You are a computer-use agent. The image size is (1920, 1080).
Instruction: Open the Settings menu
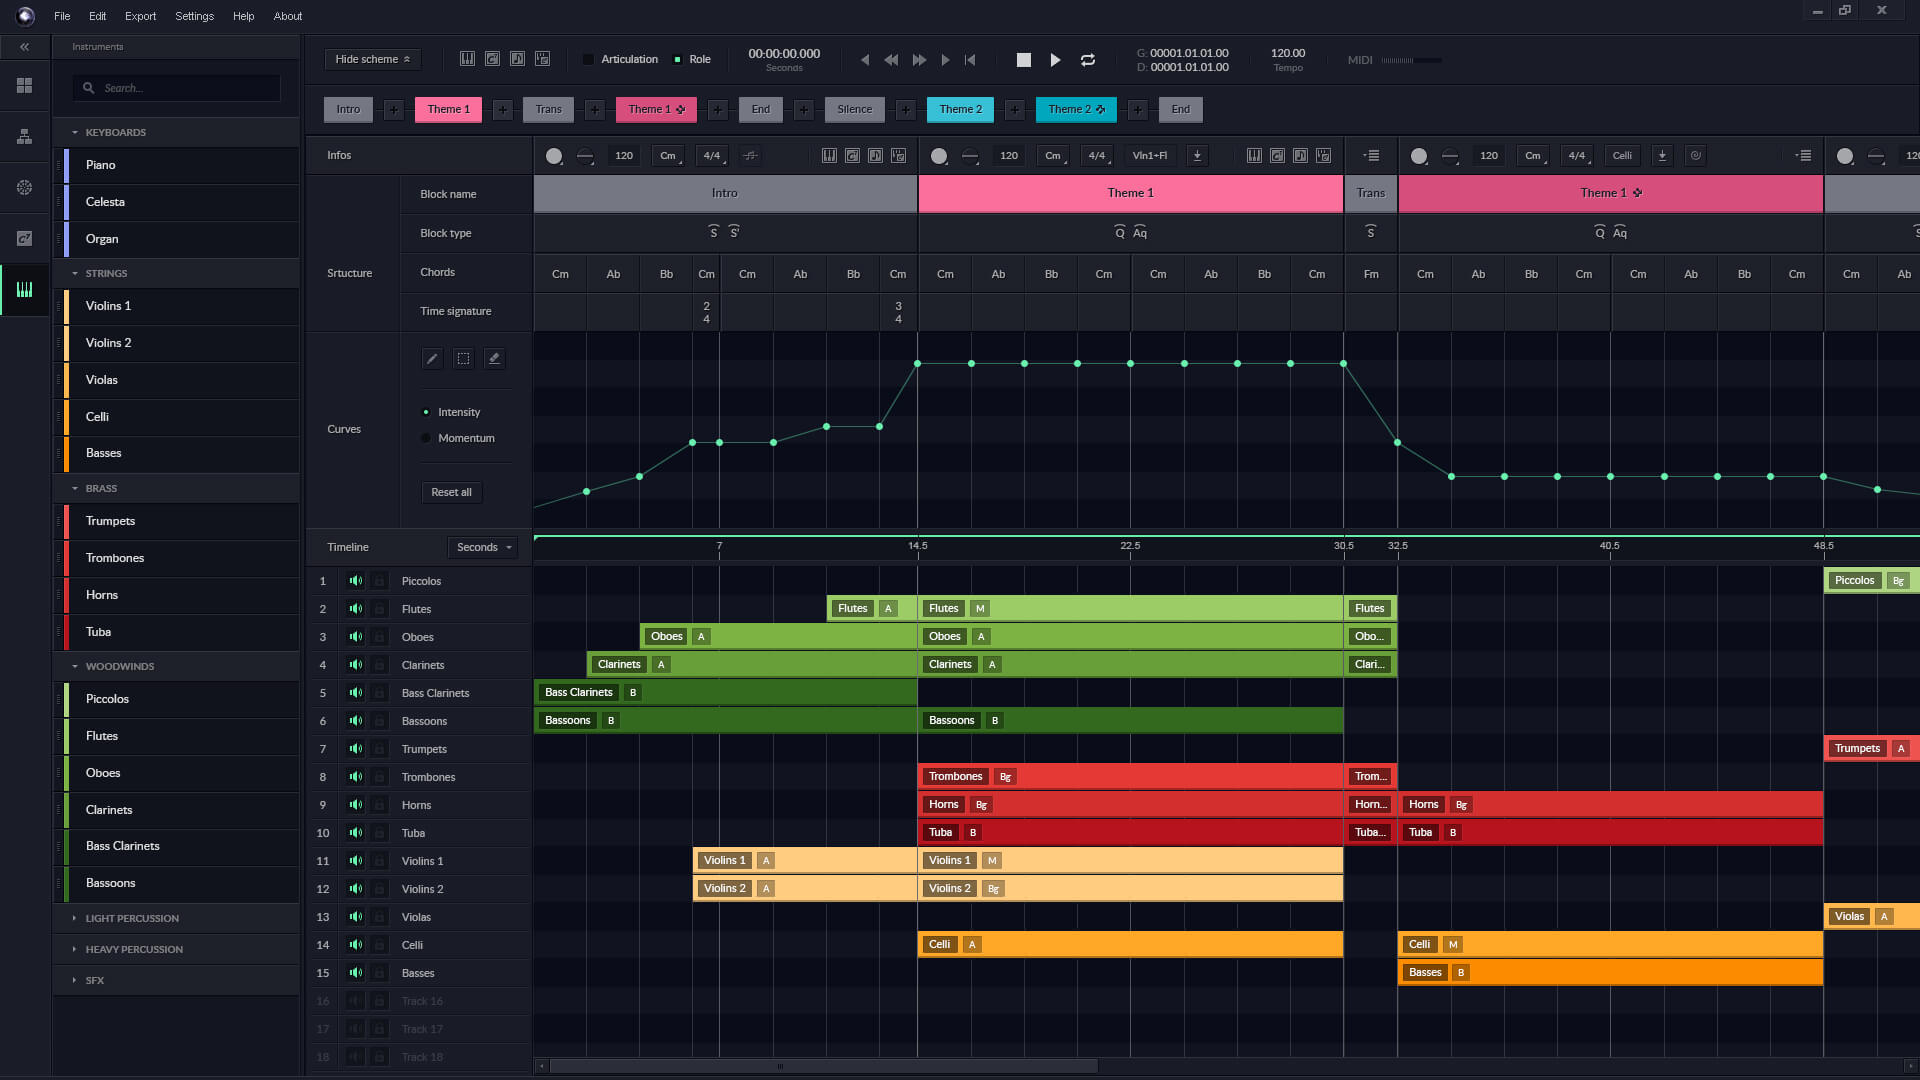(x=194, y=16)
